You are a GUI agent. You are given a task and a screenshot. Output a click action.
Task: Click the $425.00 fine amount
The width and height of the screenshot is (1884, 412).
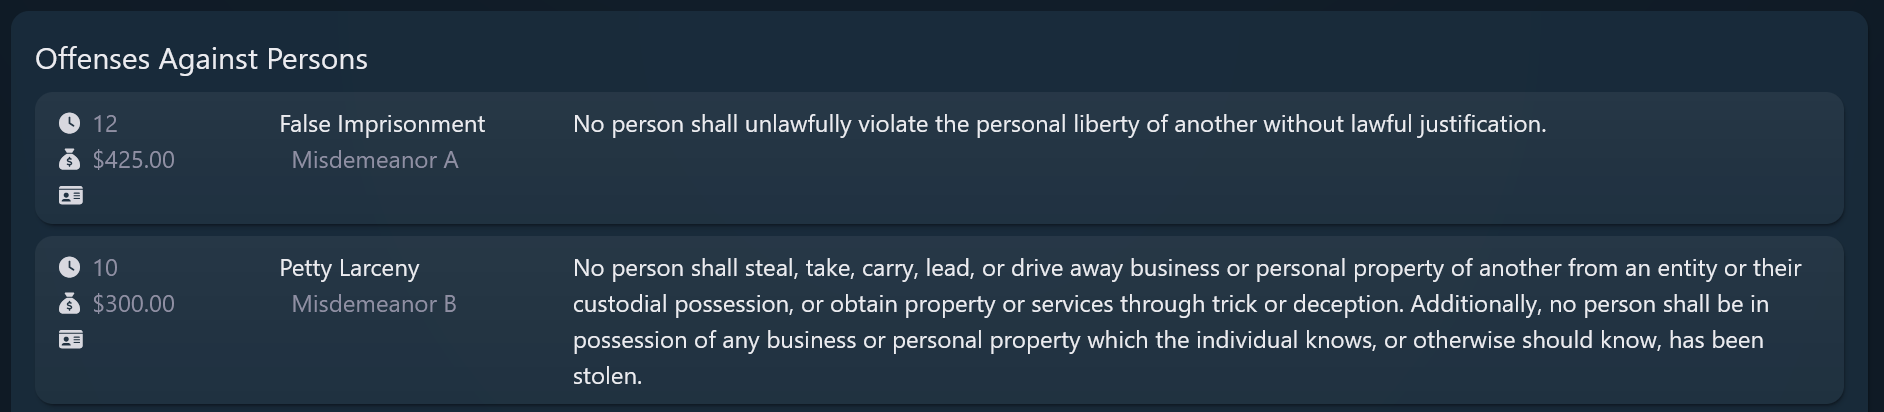tap(133, 160)
